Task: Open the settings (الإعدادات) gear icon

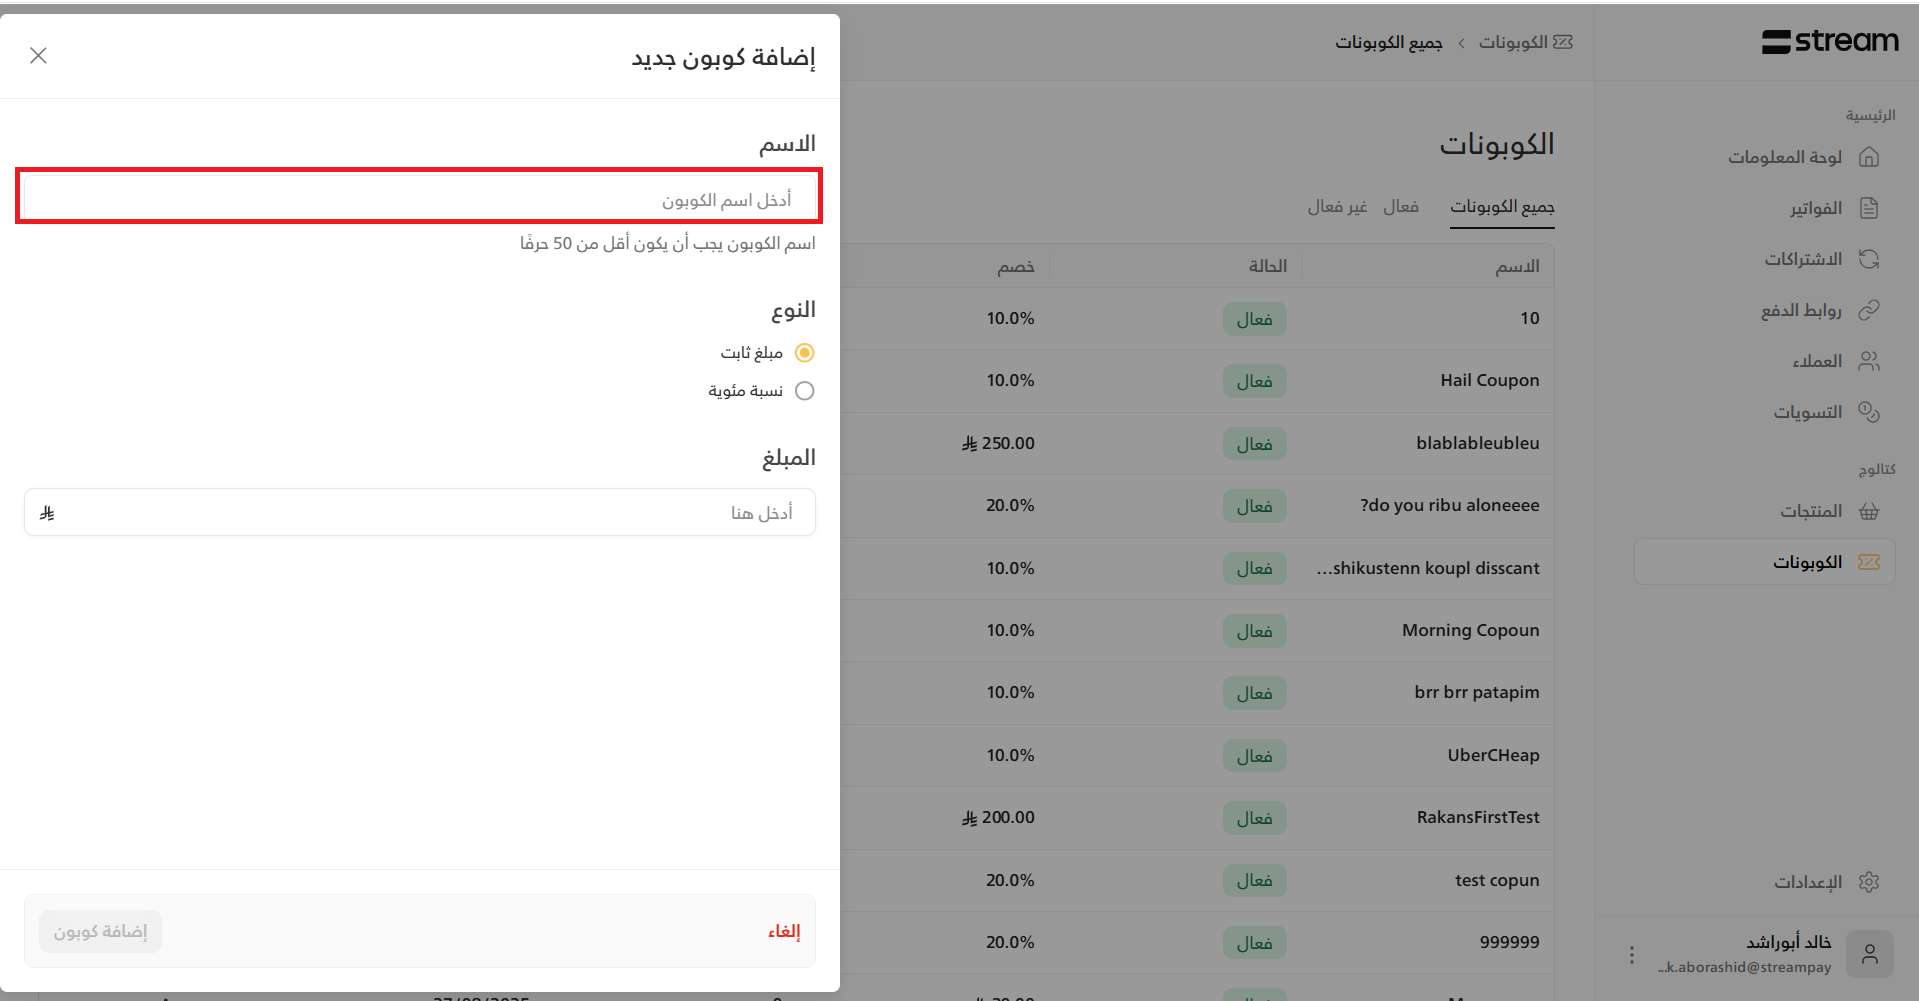Action: click(1868, 882)
